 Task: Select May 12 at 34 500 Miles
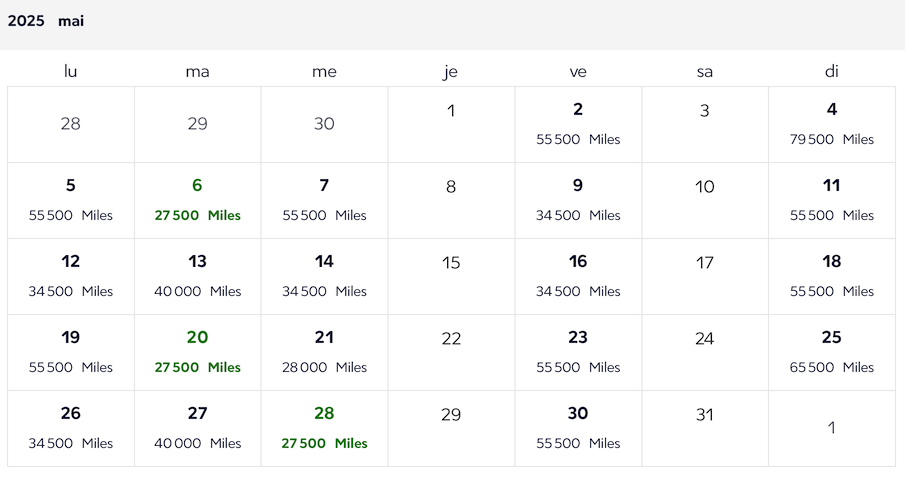pos(70,277)
